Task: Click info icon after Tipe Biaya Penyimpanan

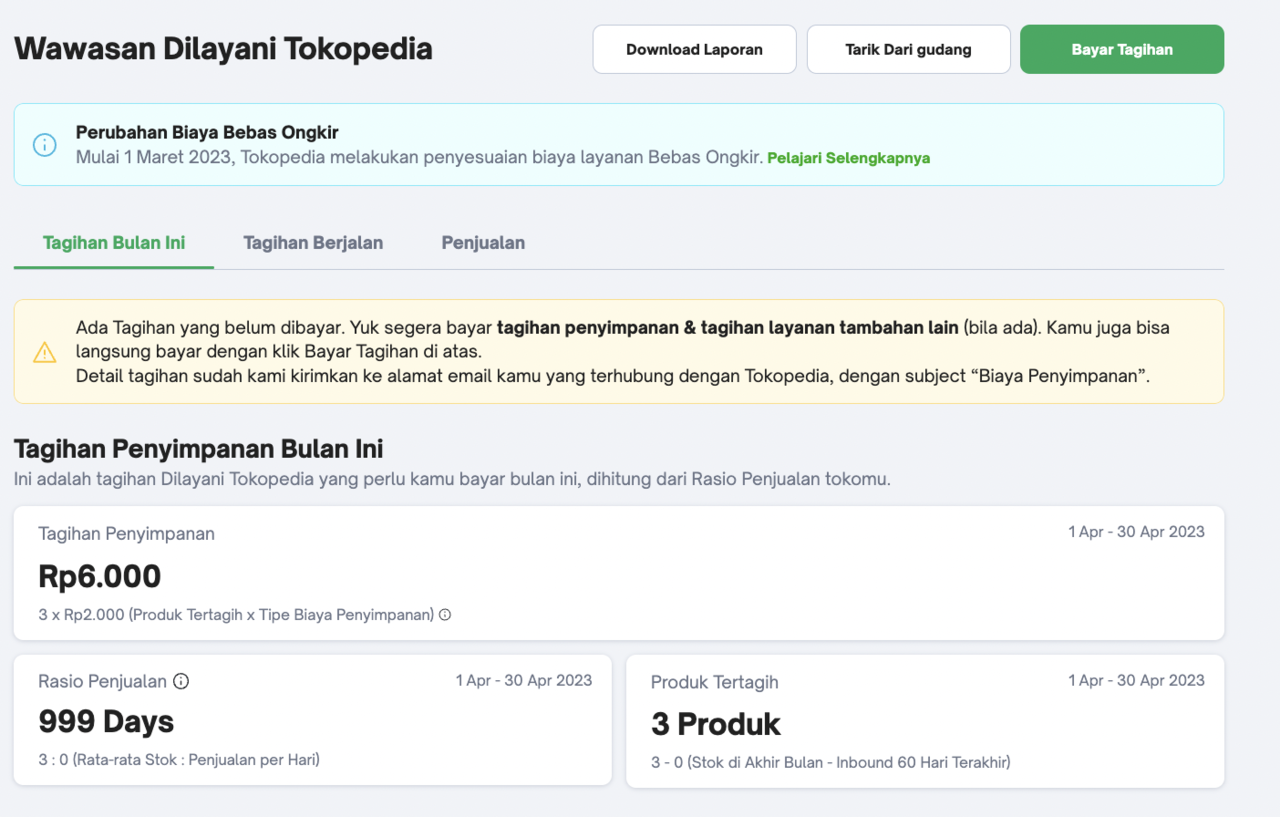Action: coord(445,615)
